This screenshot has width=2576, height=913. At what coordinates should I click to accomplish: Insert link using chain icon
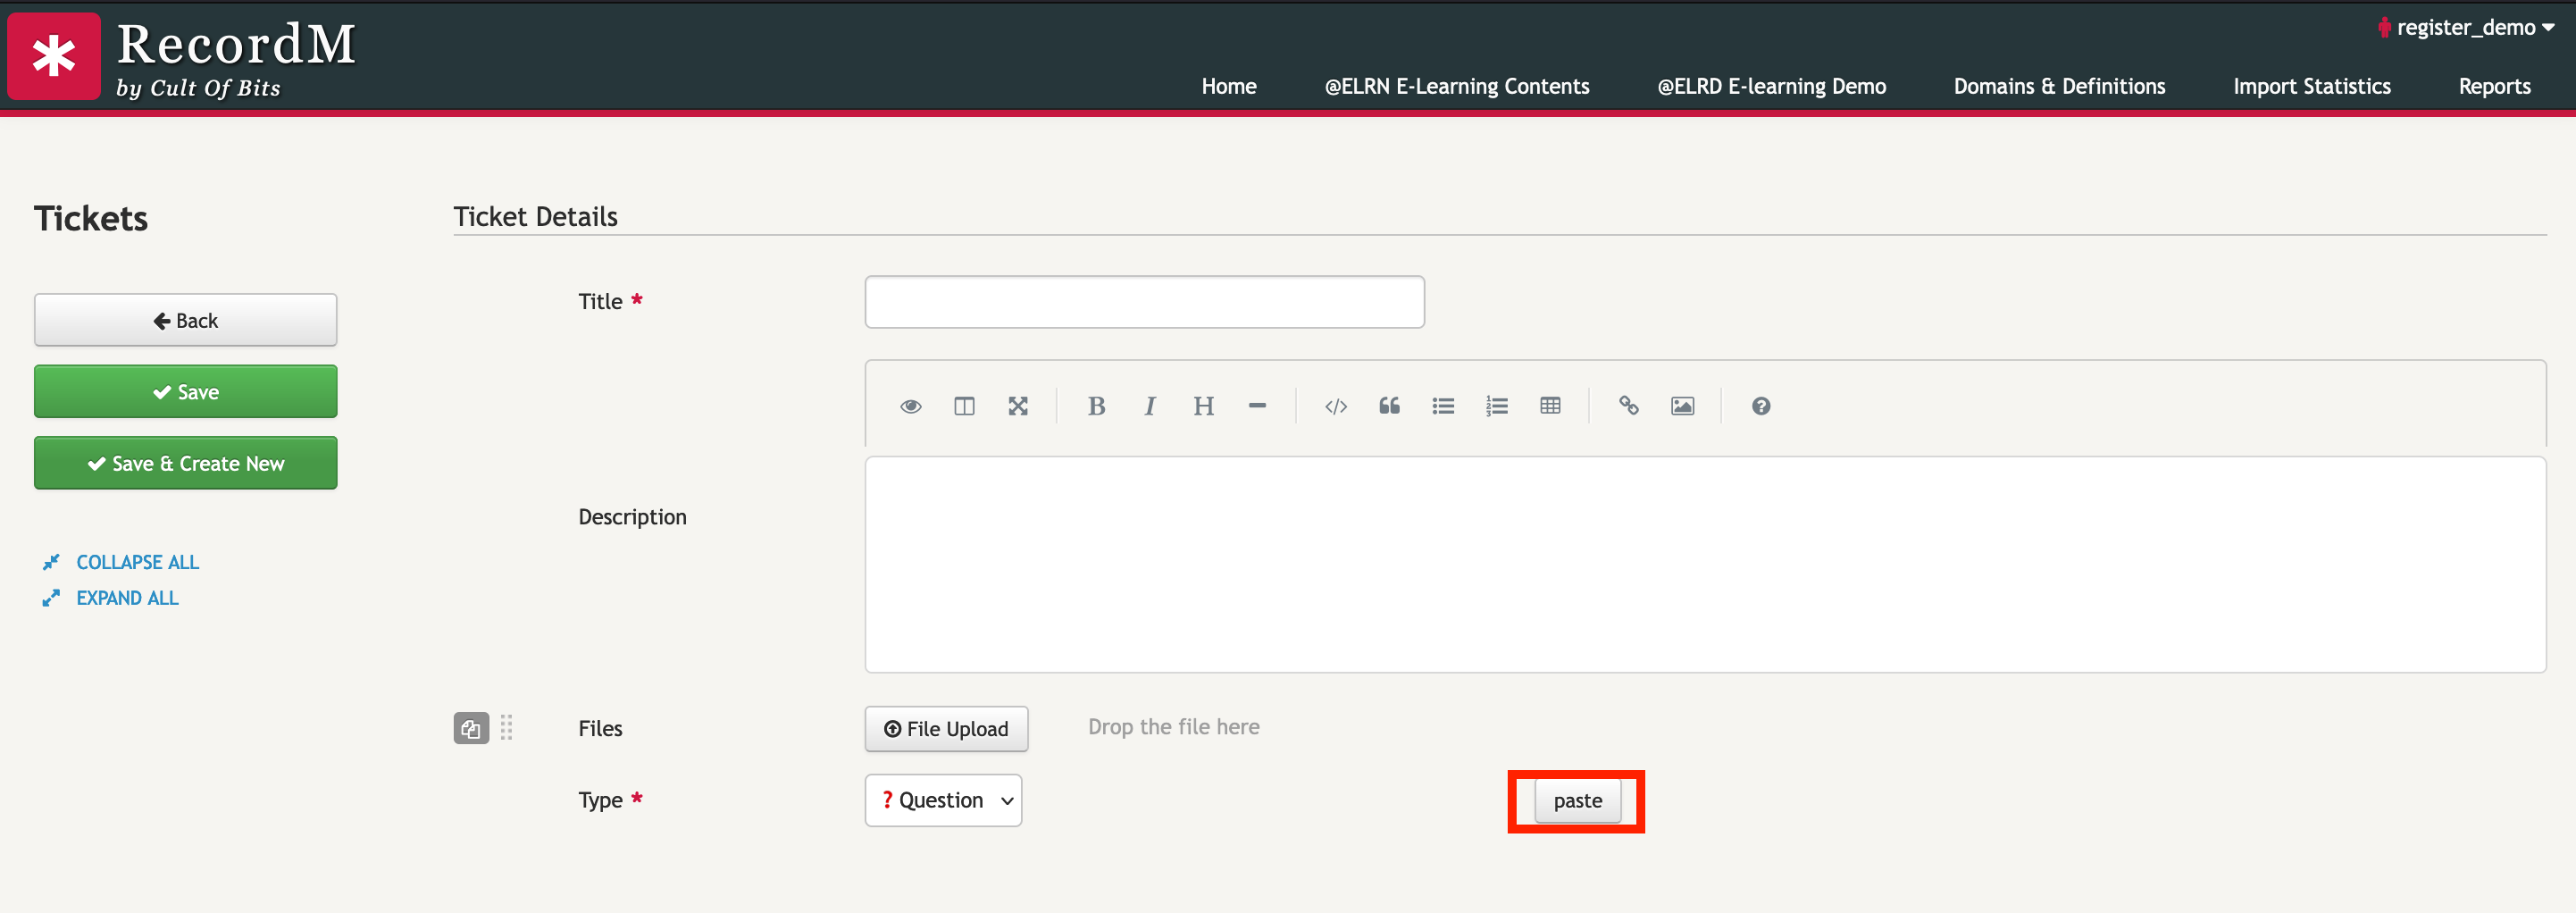[x=1628, y=406]
